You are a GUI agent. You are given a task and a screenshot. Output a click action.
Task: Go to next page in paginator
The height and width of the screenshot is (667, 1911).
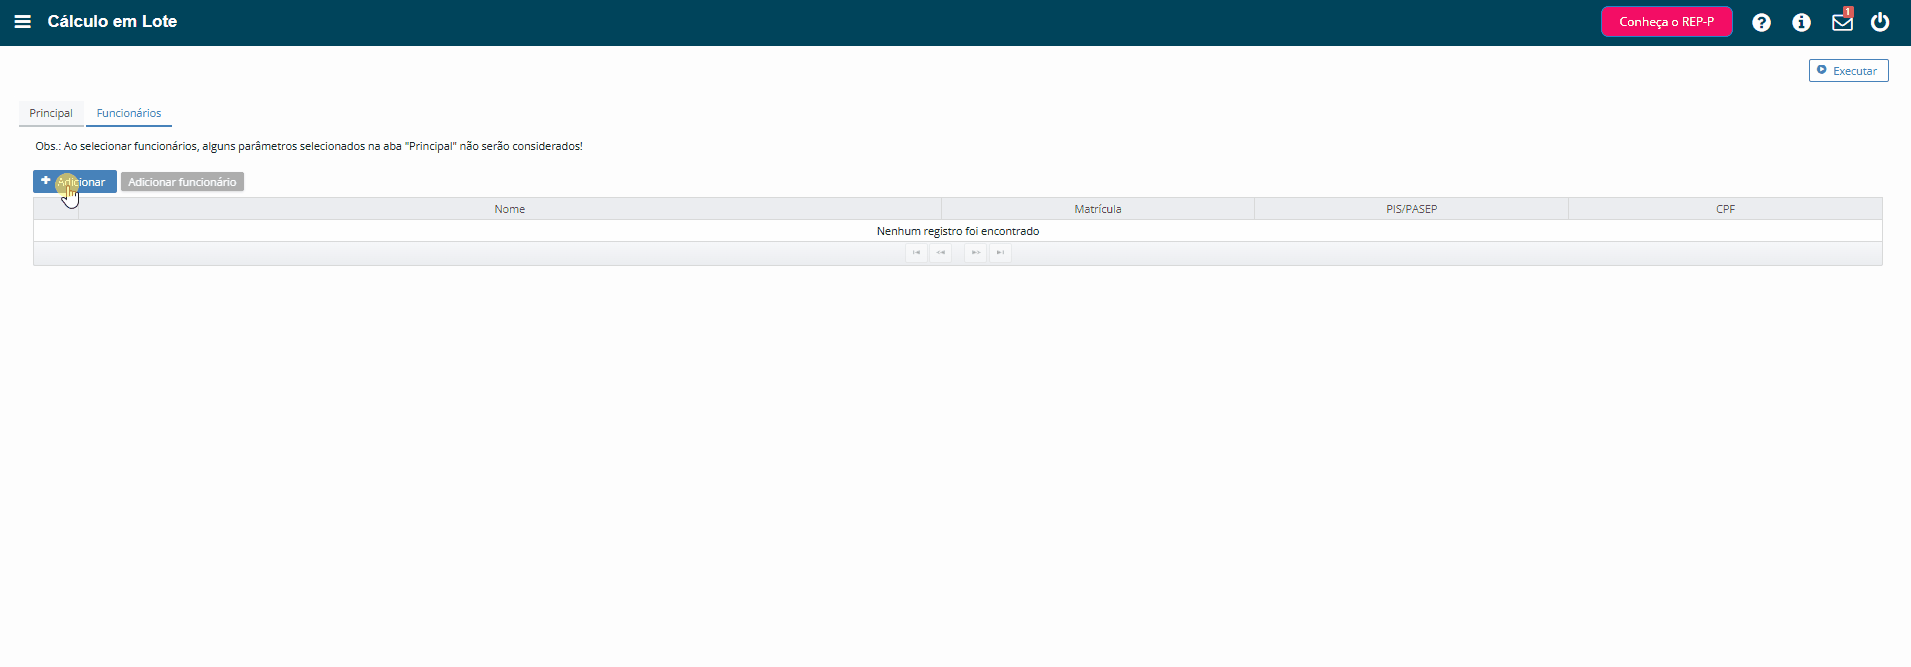(x=975, y=253)
